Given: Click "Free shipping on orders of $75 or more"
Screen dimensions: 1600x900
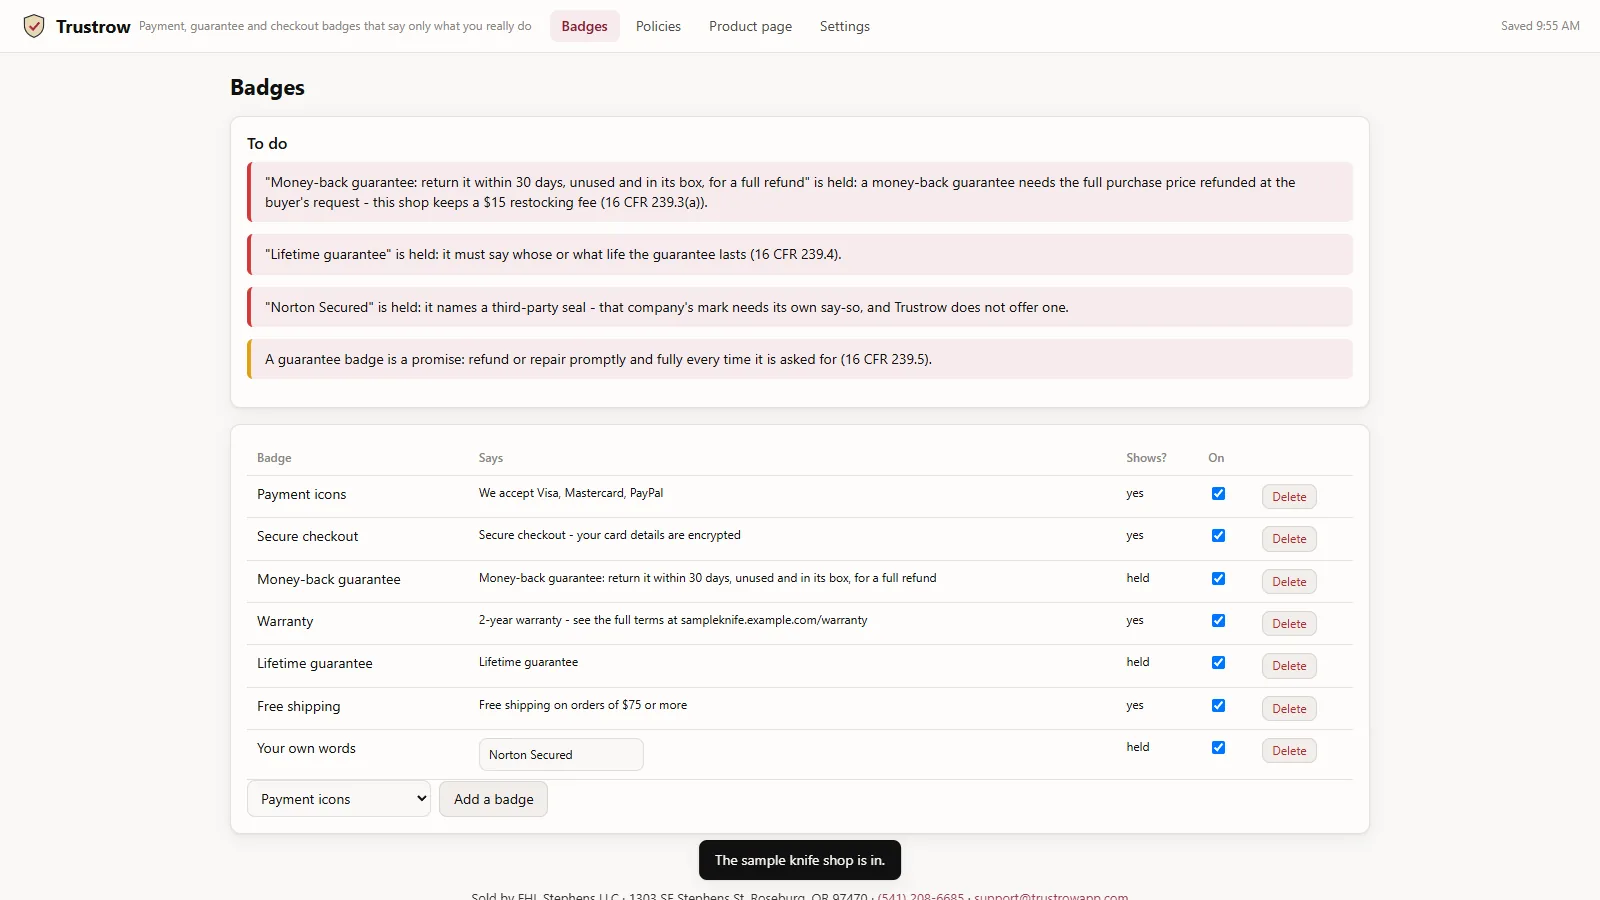Looking at the screenshot, I should pyautogui.click(x=583, y=705).
